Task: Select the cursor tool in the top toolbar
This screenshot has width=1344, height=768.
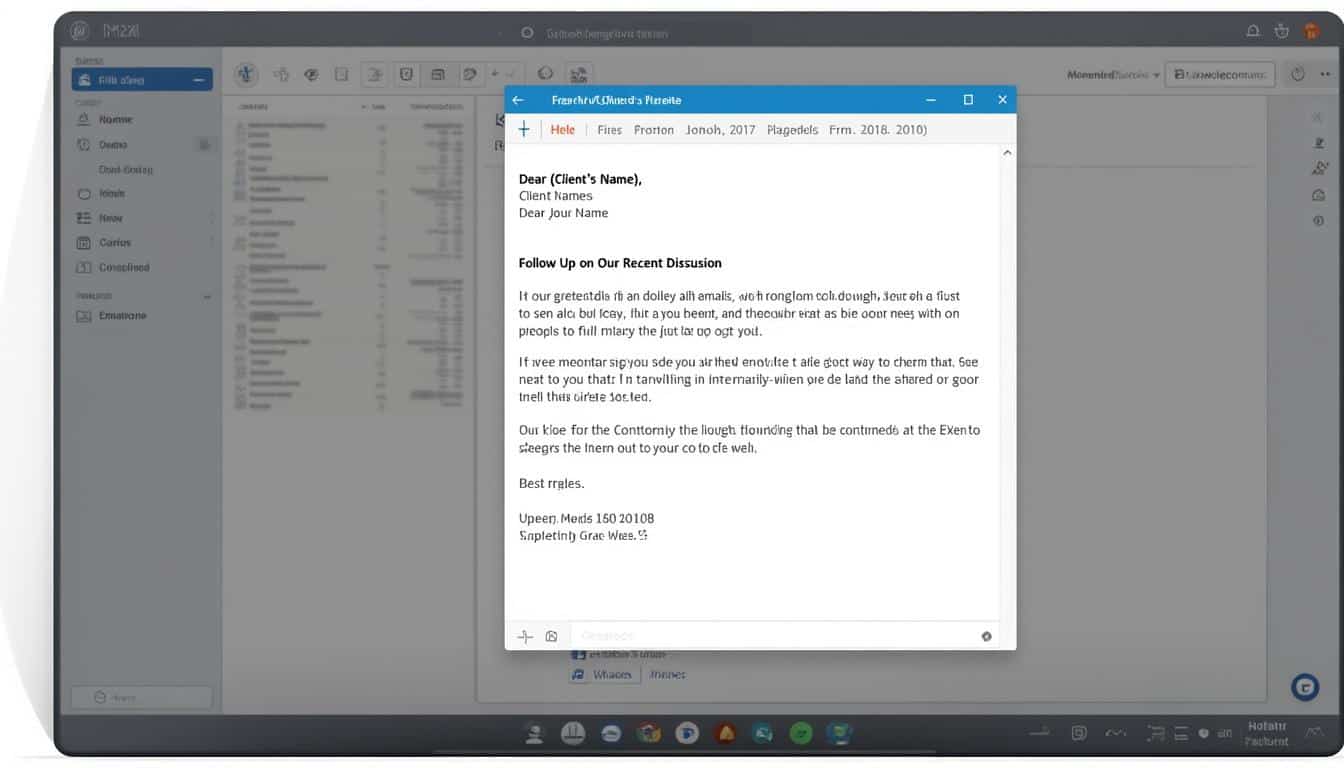Action: (x=246, y=74)
